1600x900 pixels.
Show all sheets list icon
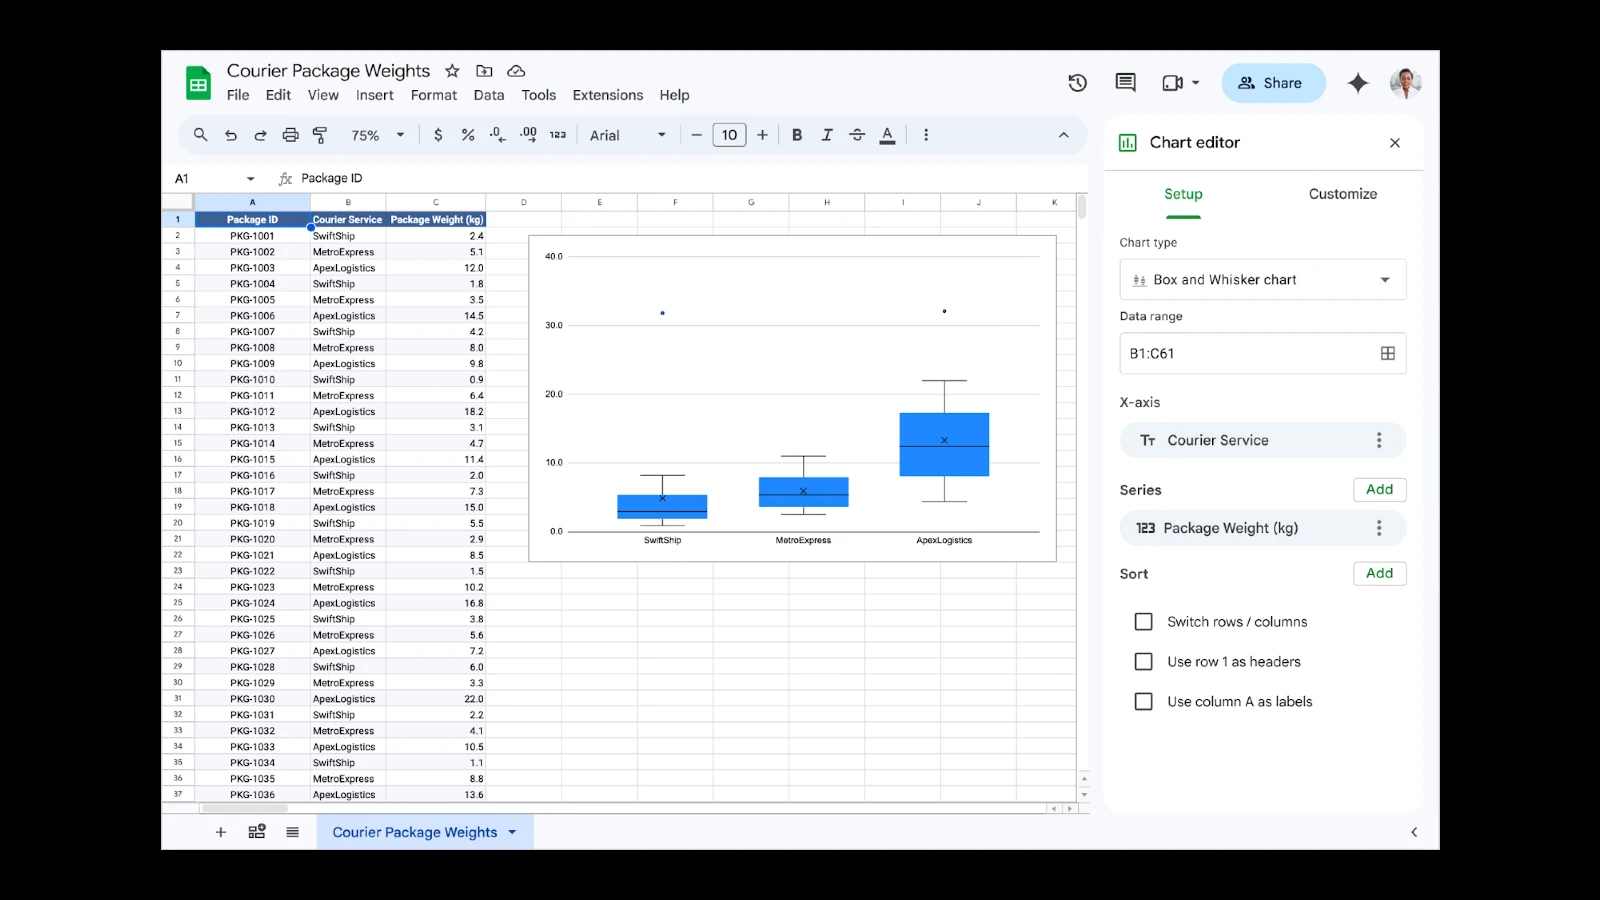click(x=292, y=832)
